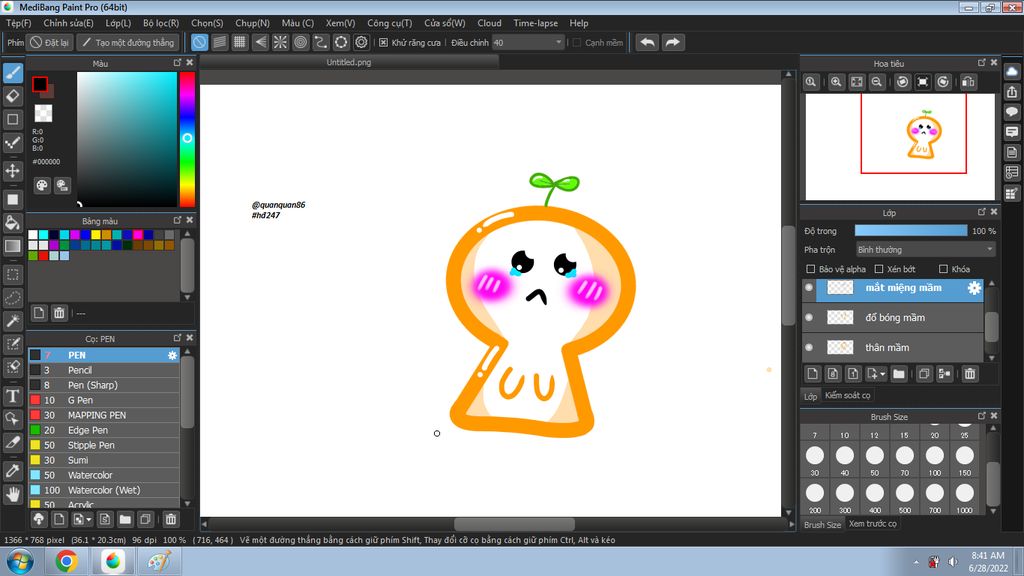Choose the Move tool
The image size is (1024, 576).
point(13,170)
